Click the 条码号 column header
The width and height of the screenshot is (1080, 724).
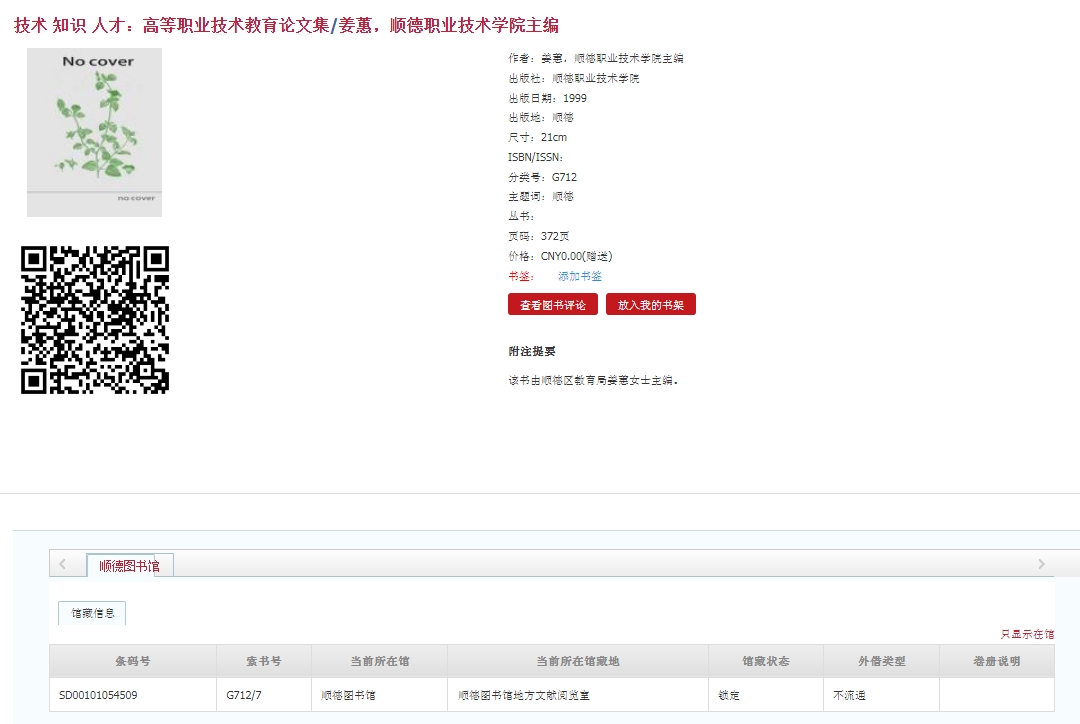click(x=133, y=661)
